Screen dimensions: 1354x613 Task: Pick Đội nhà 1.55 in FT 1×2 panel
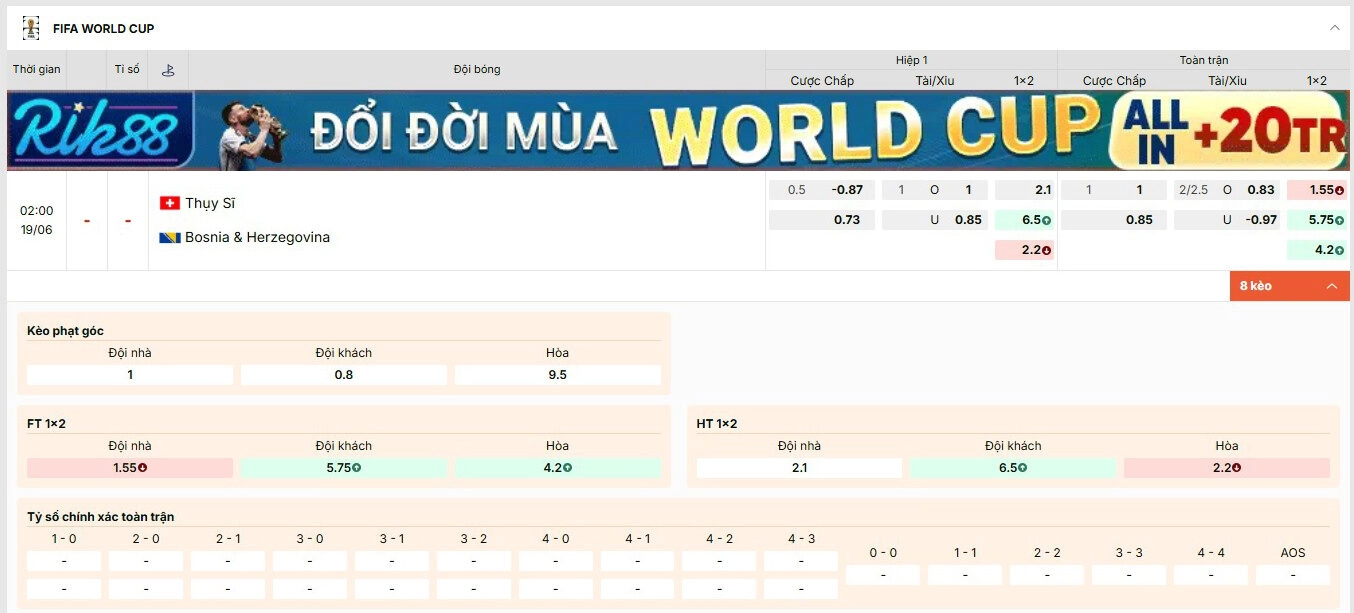[130, 468]
